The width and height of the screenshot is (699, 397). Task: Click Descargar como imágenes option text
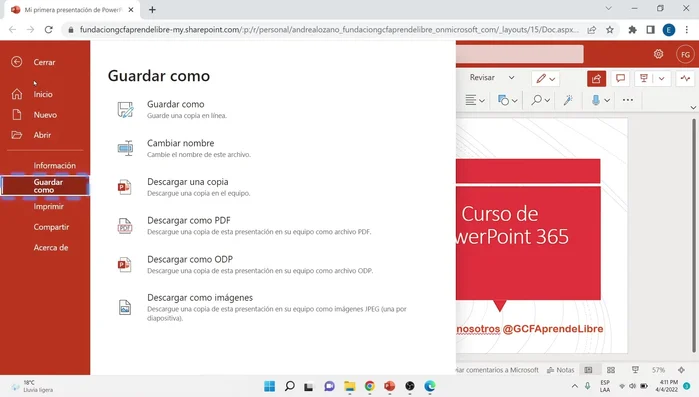coord(200,298)
